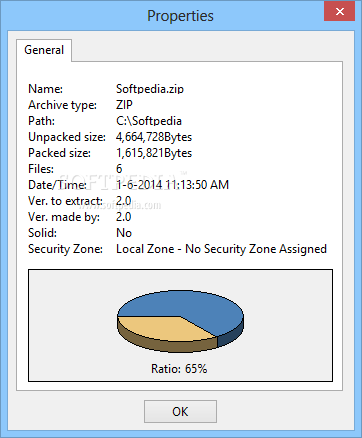This screenshot has height=438, width=362.
Task: Click the Solid value No
Action: coord(124,233)
